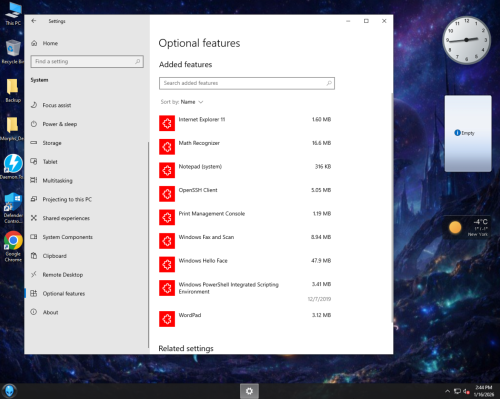Viewport: 500px width, 399px height.
Task: Go to Settings Home
Action: point(86,43)
